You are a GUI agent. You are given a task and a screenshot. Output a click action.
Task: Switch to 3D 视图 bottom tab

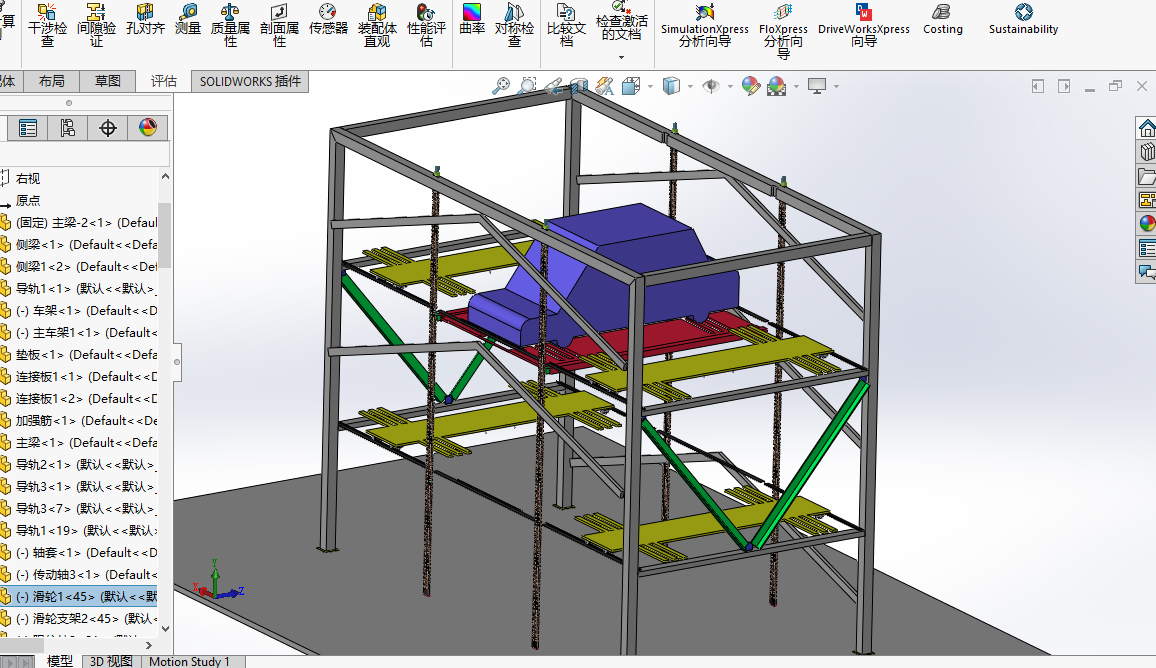(111, 661)
